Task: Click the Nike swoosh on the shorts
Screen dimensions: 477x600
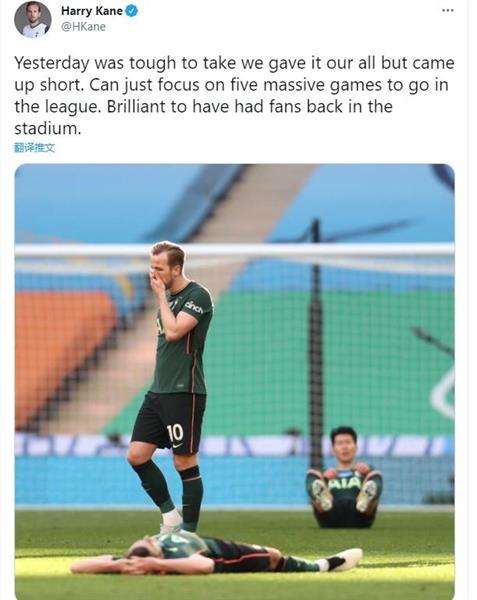Action: (177, 445)
